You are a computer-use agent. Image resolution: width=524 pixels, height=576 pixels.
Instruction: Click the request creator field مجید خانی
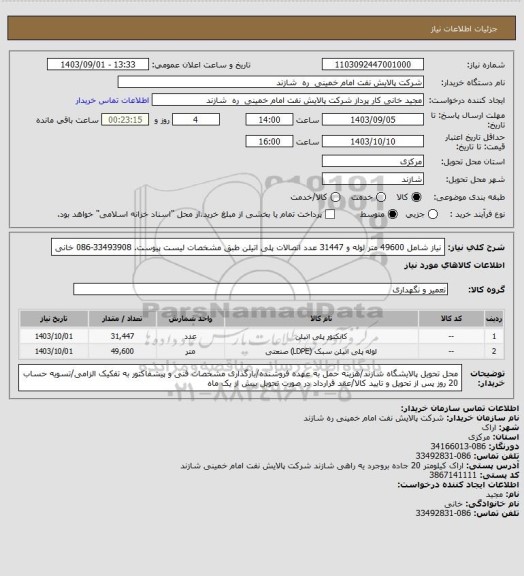(x=288, y=100)
